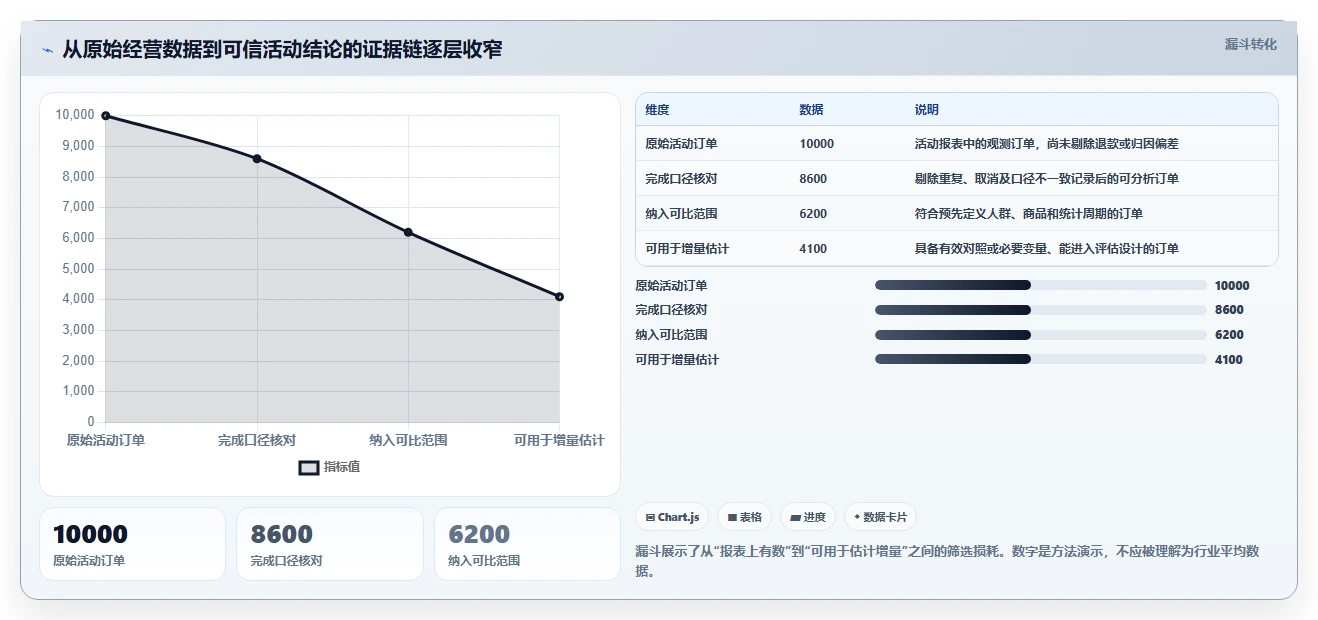Click the 数据卡片 chip
Screen dimensions: 1318x620
click(880, 517)
